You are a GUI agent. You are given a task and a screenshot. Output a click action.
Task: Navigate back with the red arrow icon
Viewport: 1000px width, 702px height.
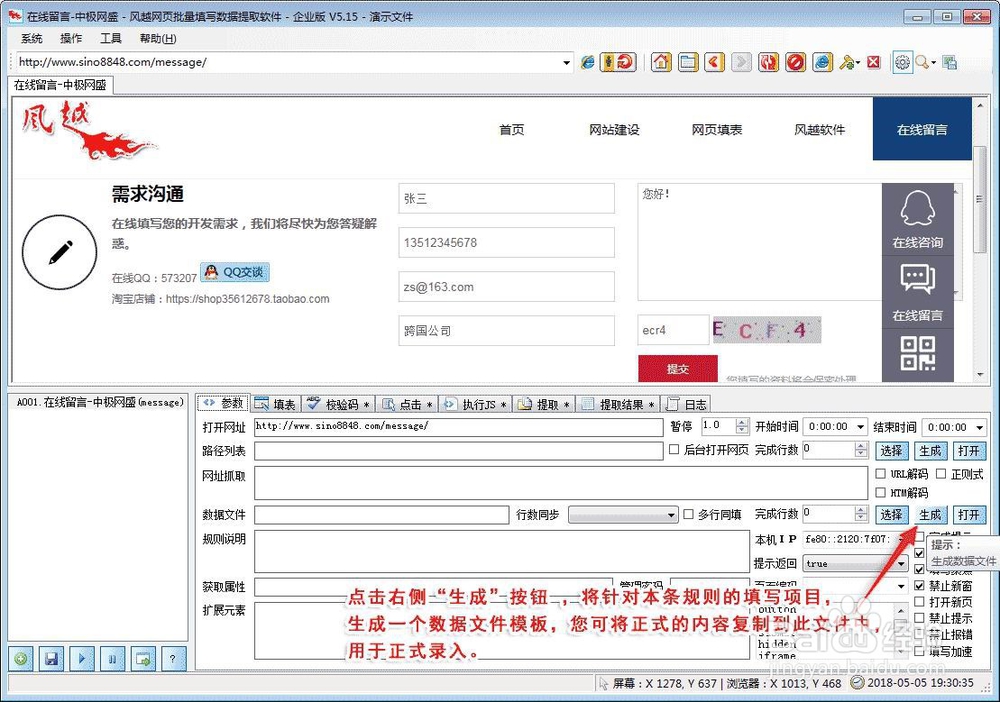[x=714, y=62]
